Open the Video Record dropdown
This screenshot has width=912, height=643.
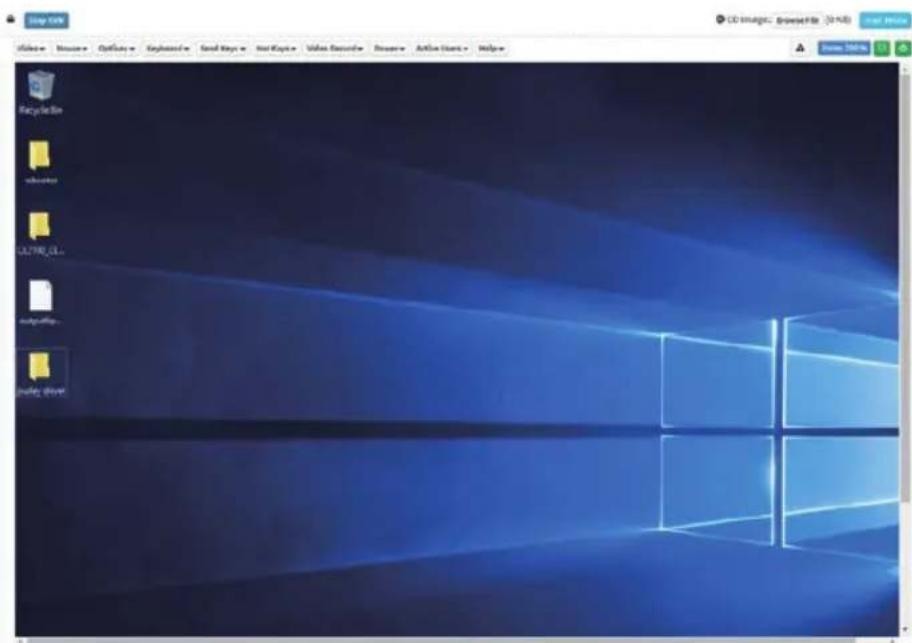tap(334, 48)
